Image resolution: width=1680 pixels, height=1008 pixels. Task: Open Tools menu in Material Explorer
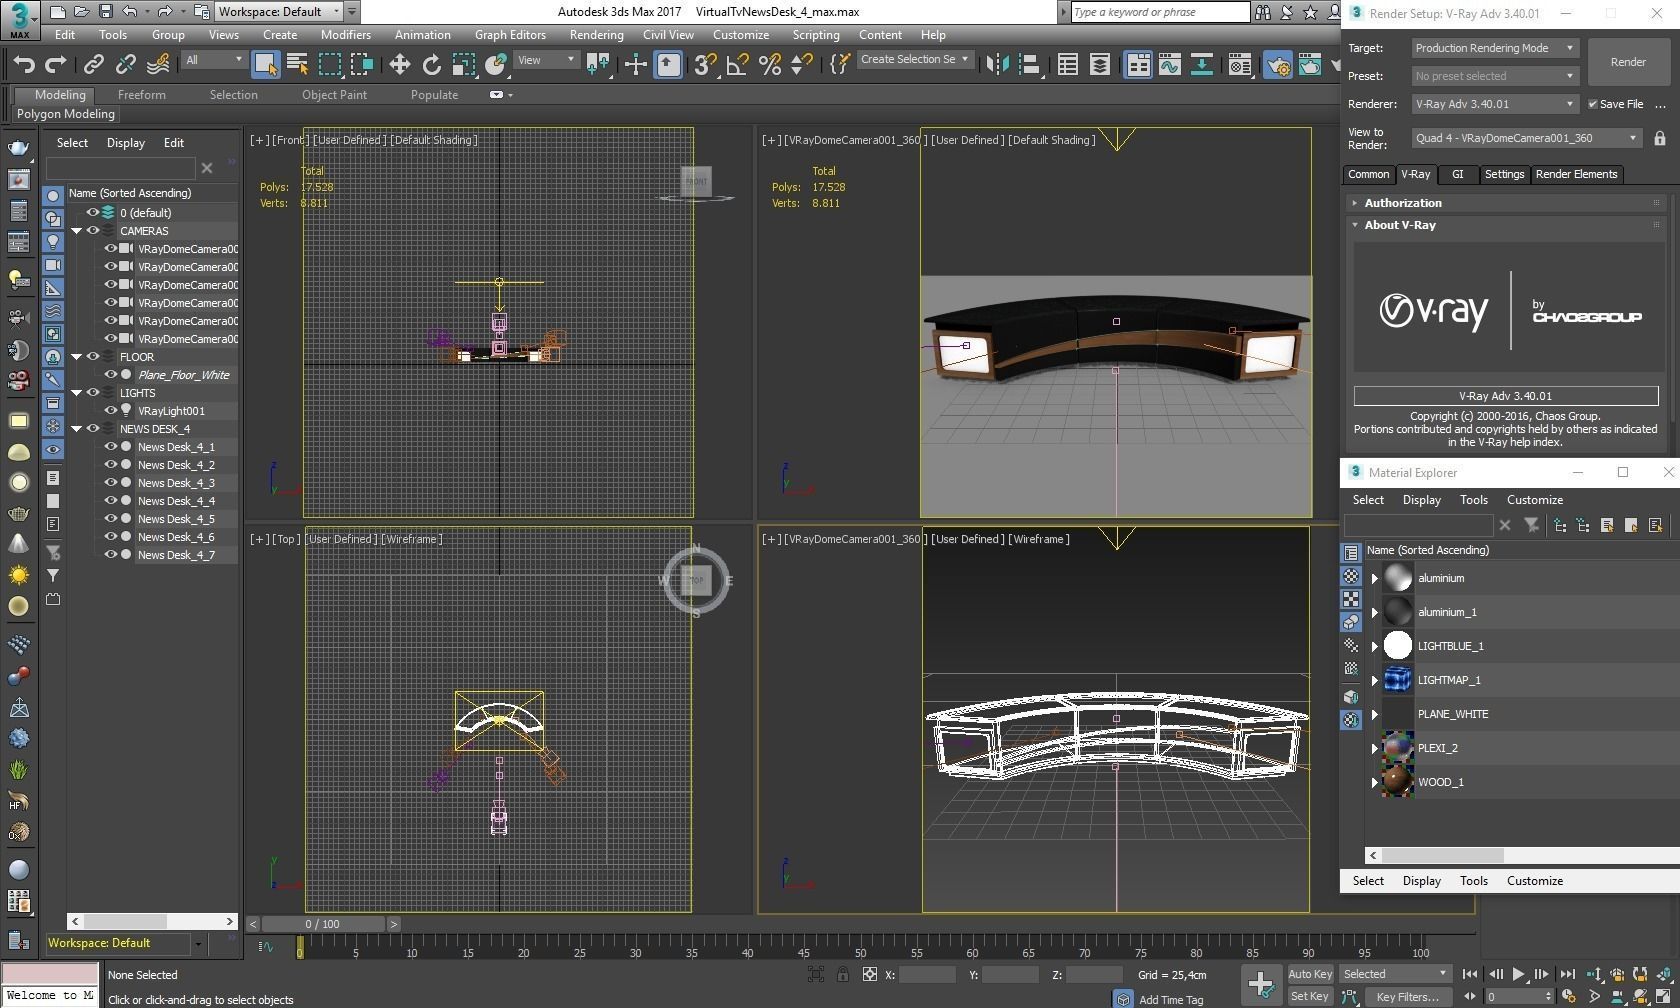click(x=1473, y=500)
